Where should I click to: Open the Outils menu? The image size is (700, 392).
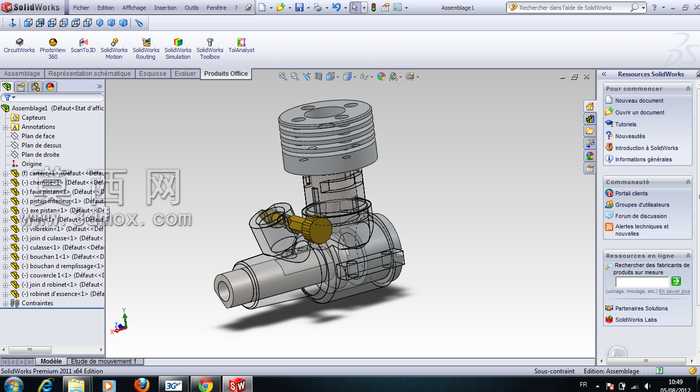click(191, 8)
